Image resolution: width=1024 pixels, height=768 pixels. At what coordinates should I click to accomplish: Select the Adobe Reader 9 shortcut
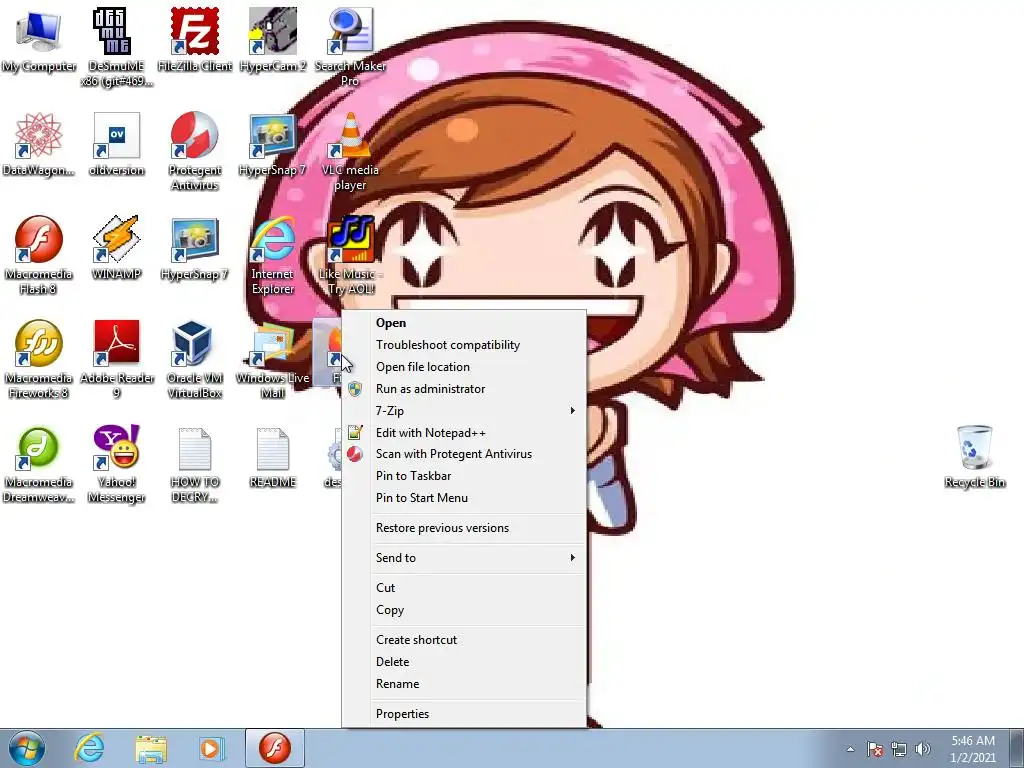116,359
